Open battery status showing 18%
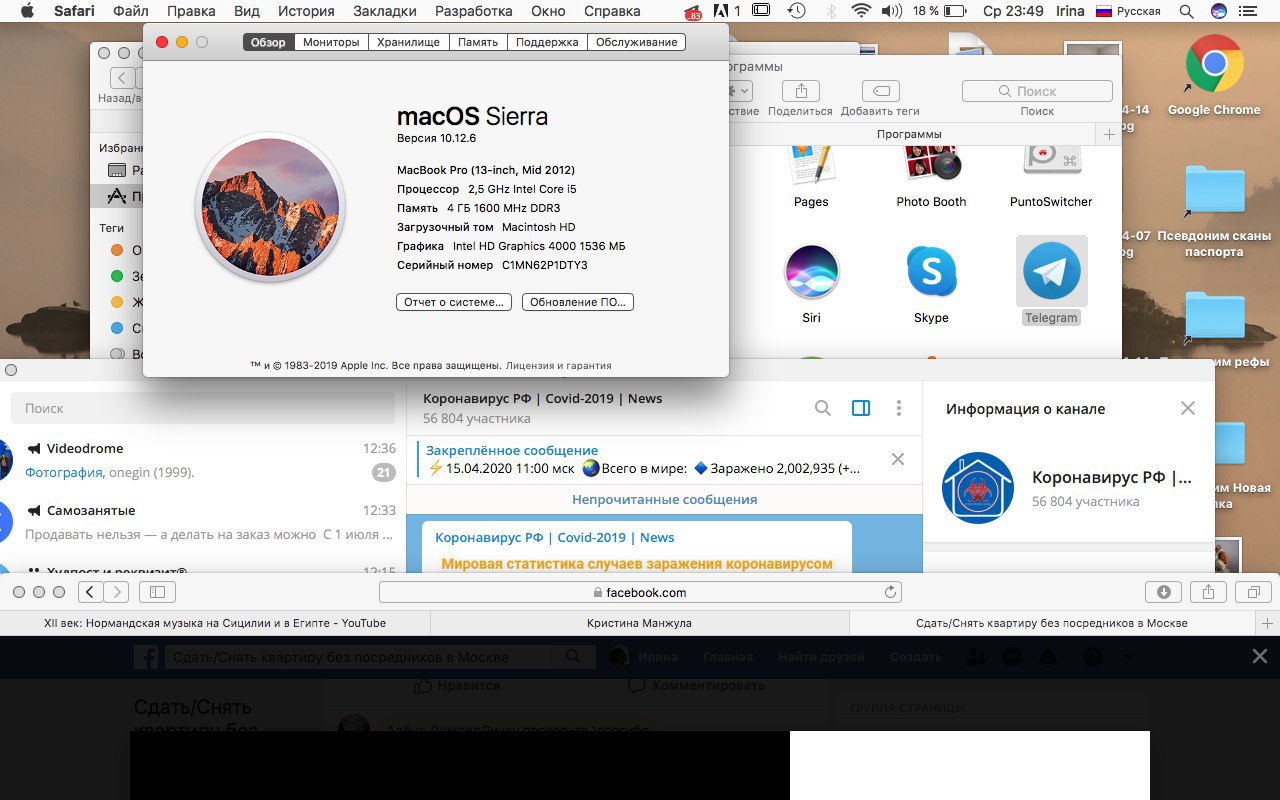1280x800 pixels. point(939,11)
